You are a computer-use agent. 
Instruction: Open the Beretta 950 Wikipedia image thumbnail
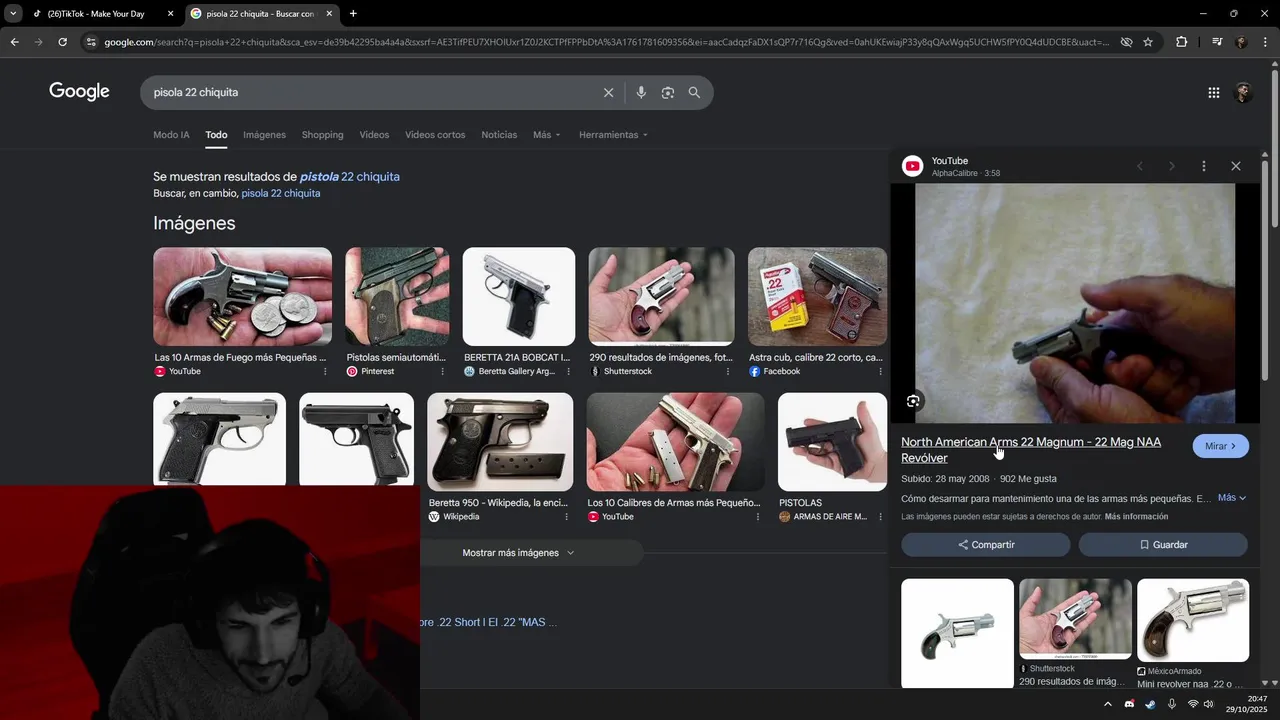500,442
